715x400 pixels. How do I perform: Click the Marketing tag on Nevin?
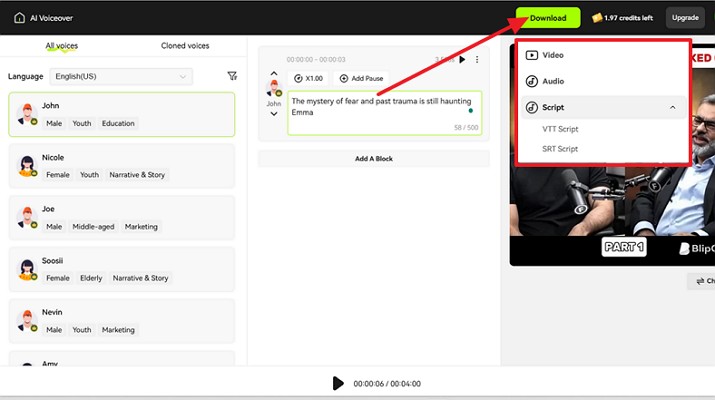[x=118, y=330]
